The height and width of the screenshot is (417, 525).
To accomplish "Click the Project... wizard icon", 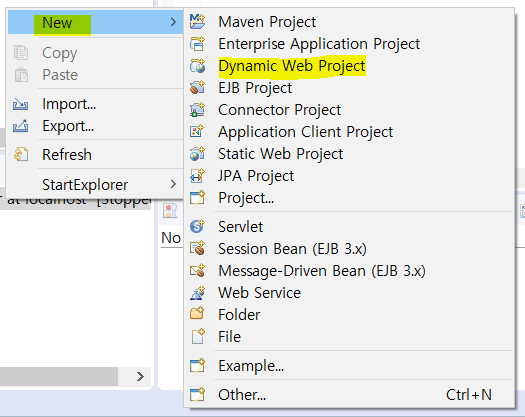I will [197, 198].
